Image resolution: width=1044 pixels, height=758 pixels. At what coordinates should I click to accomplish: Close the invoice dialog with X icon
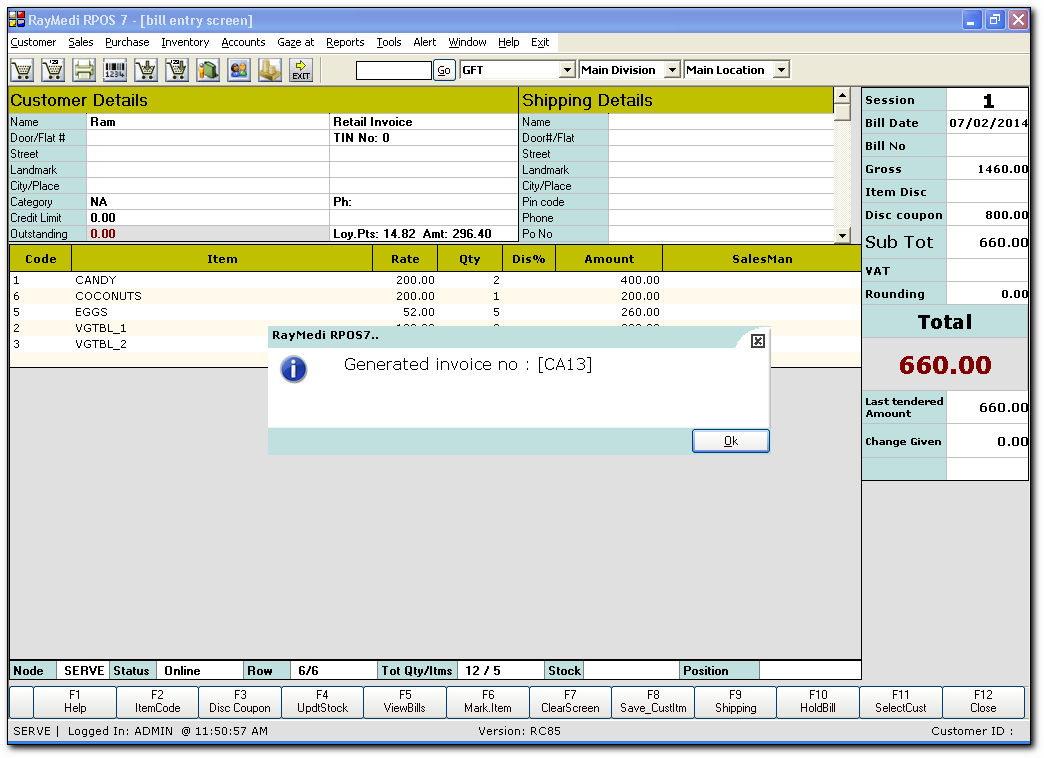tap(757, 341)
